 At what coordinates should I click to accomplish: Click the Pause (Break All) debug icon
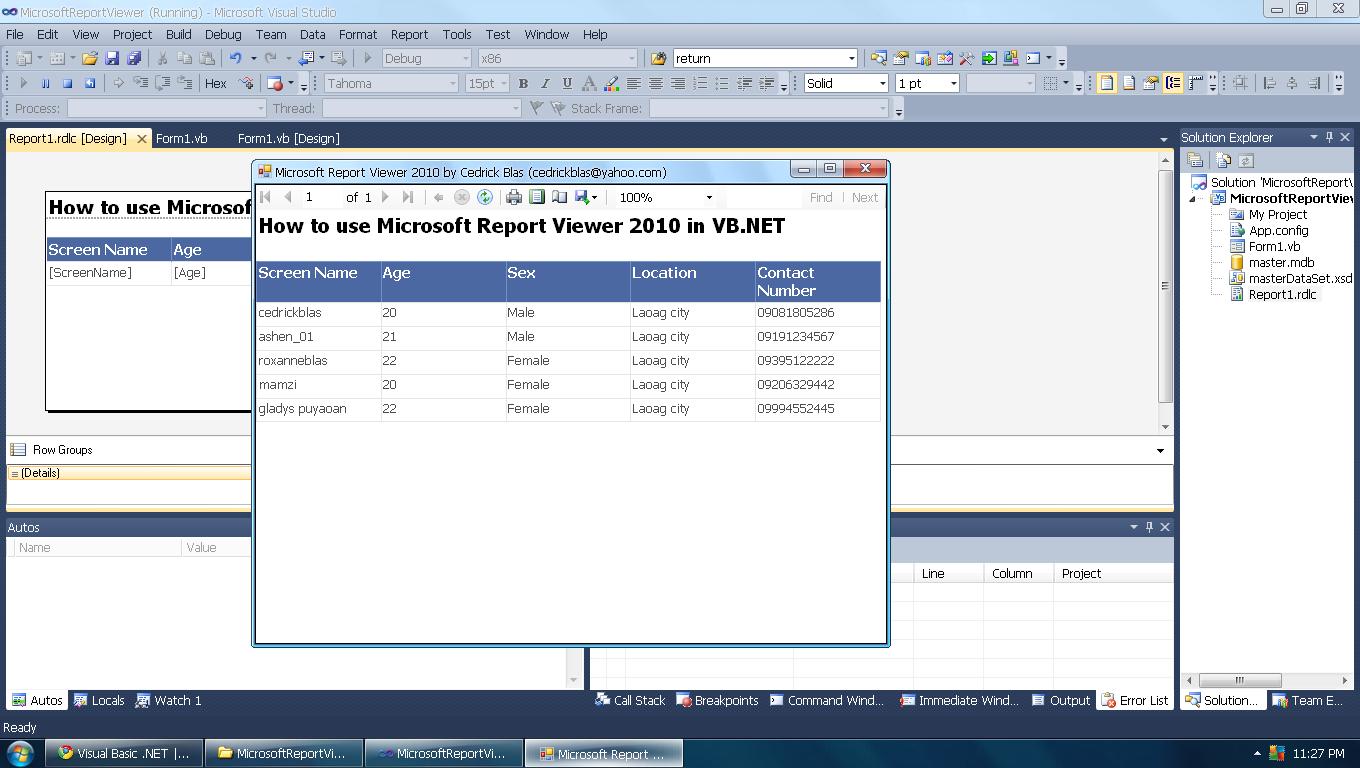pos(45,83)
